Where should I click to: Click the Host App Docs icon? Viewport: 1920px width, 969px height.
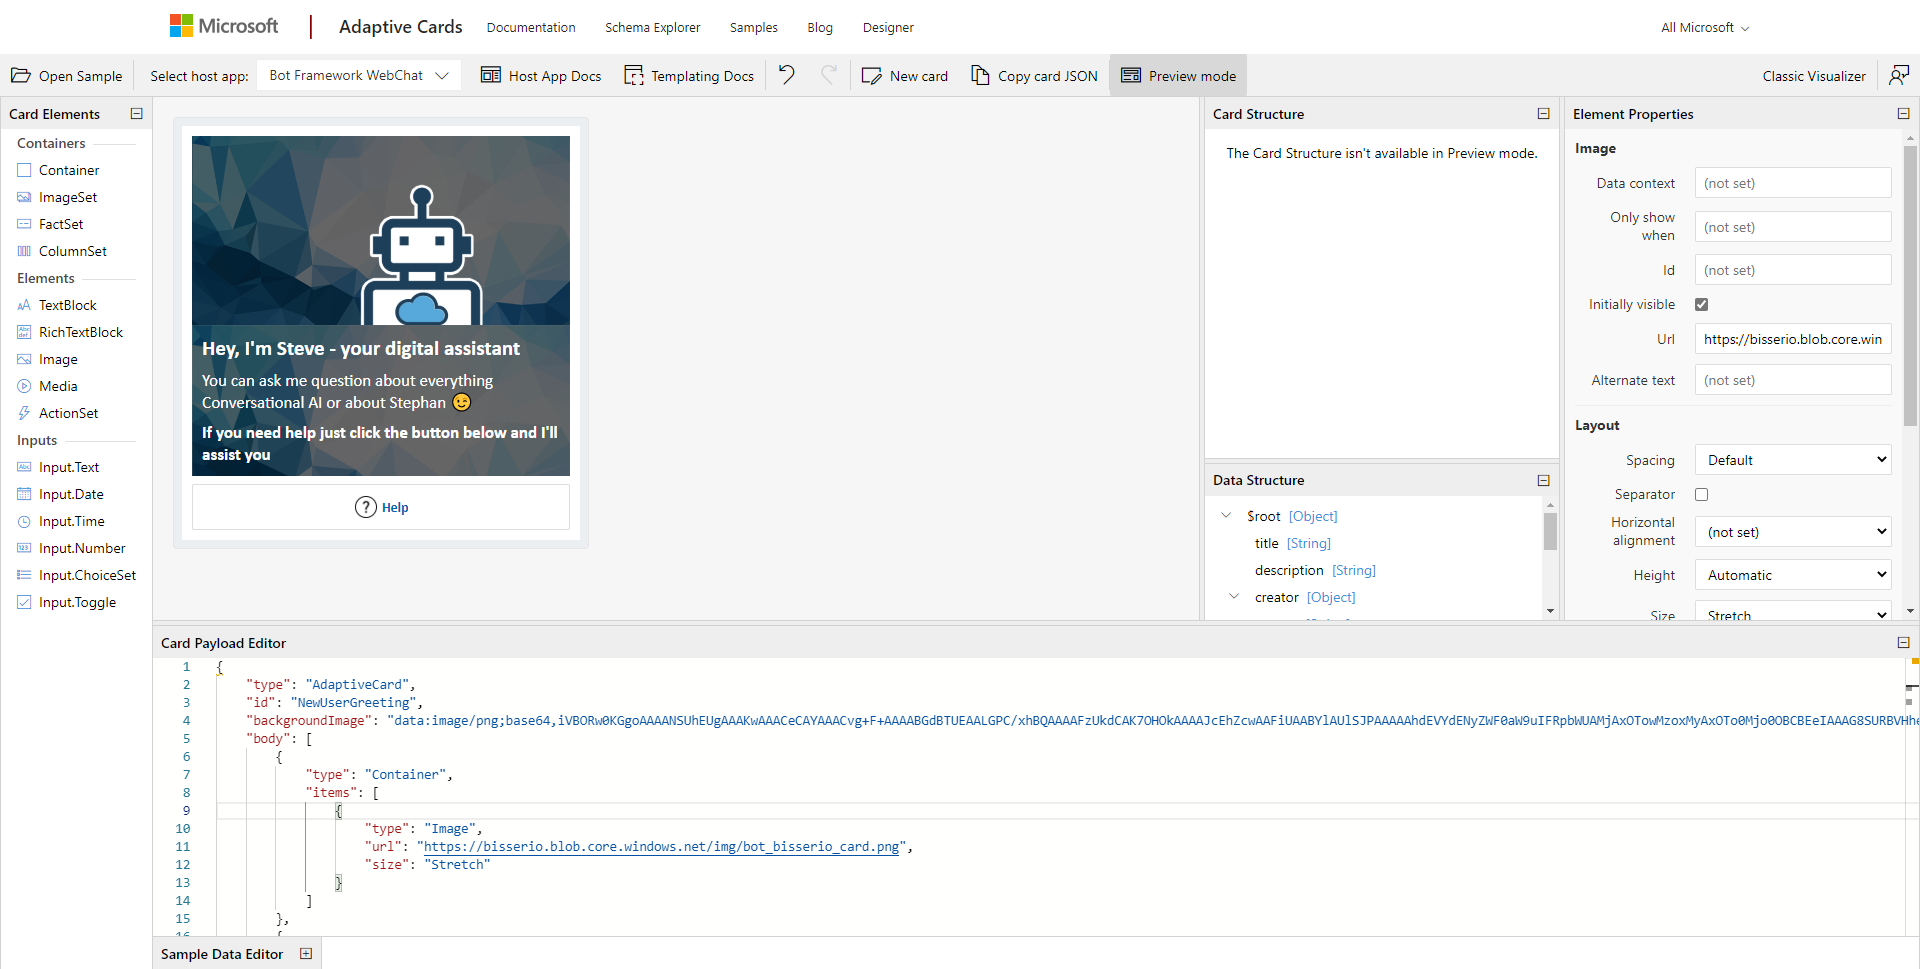491,76
